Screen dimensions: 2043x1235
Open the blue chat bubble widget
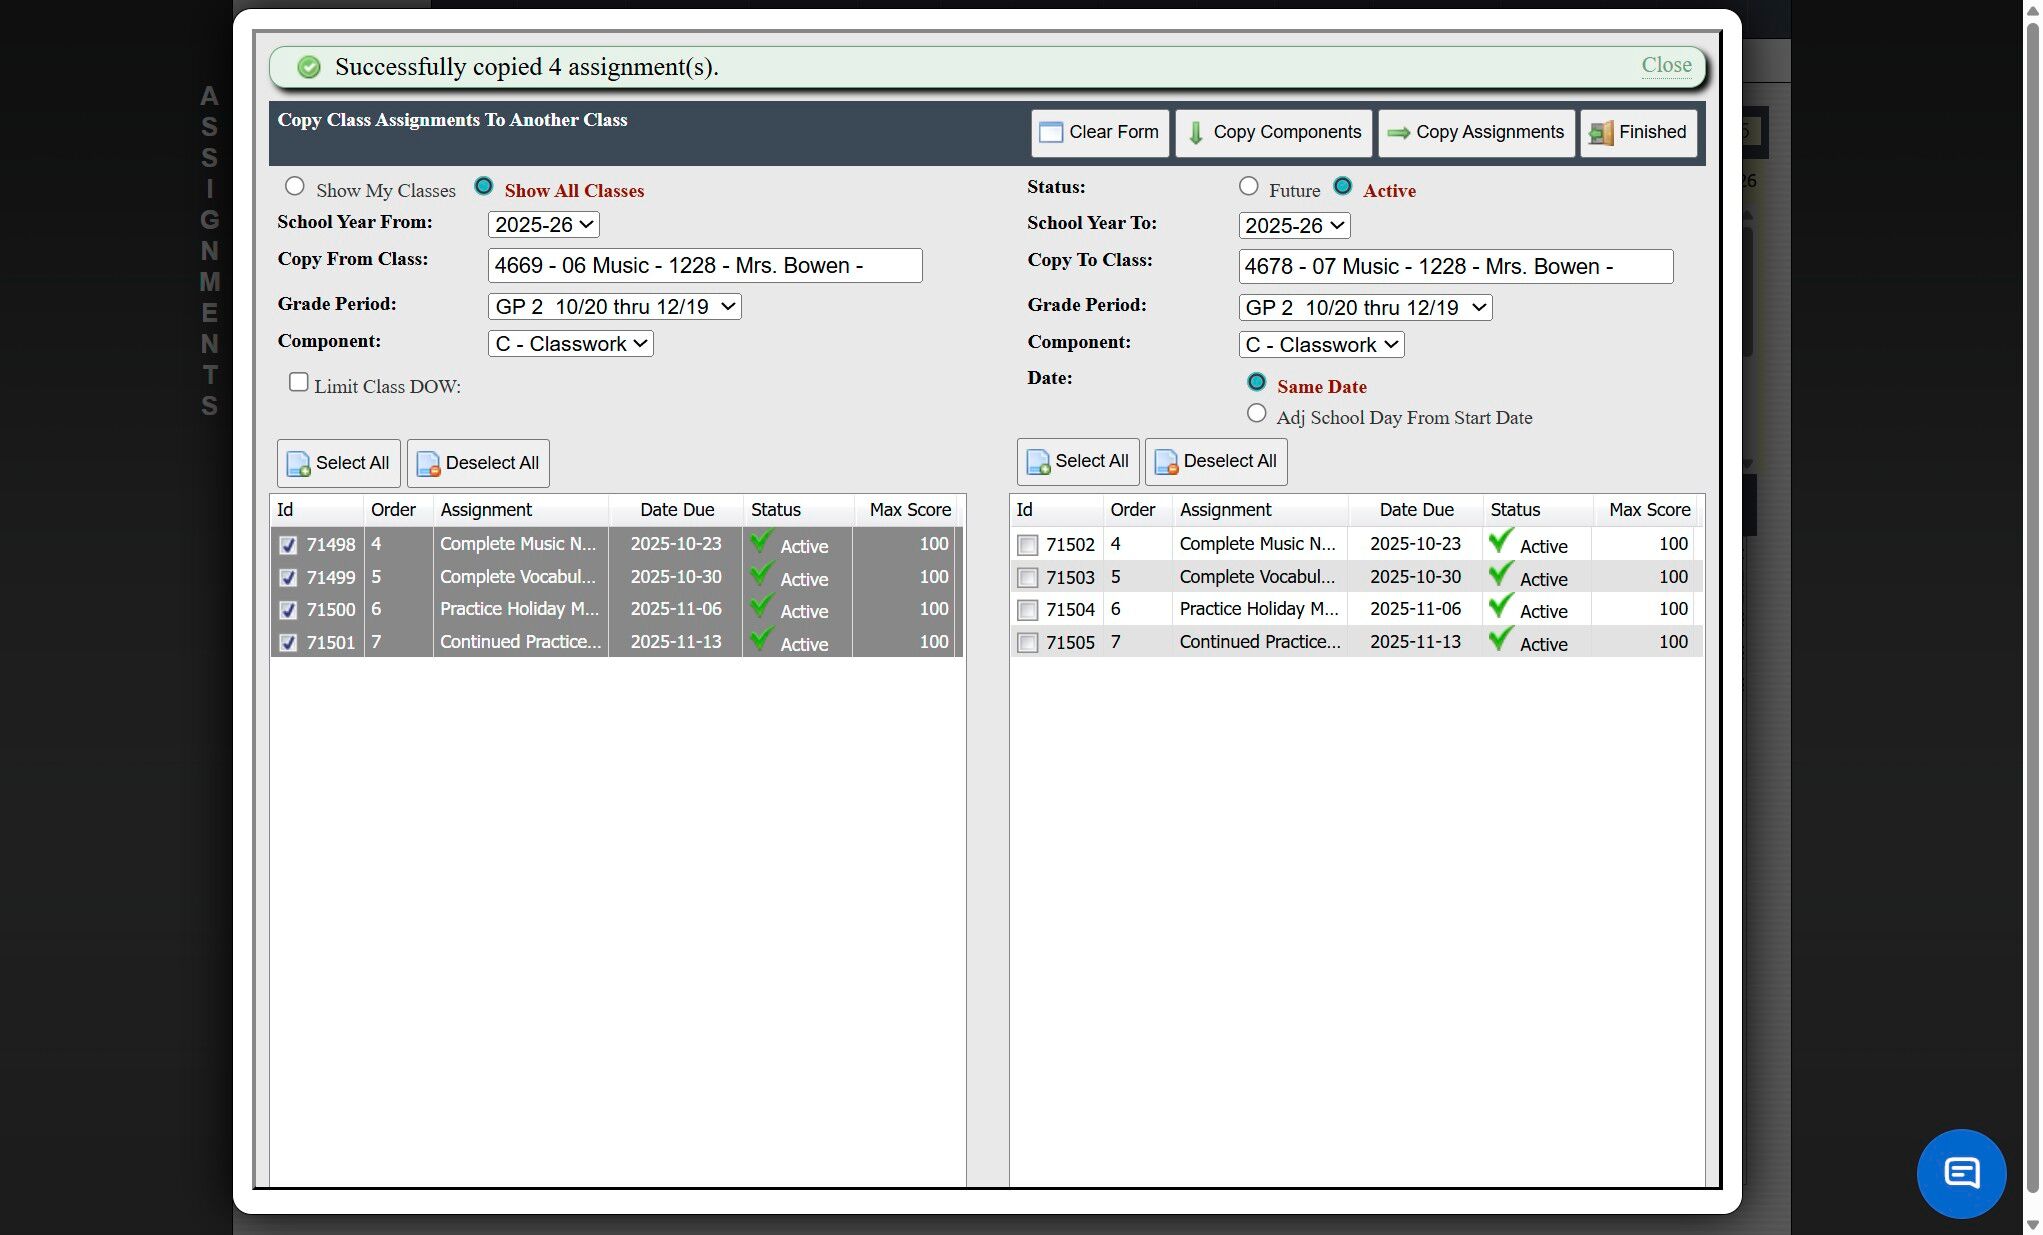pos(1960,1173)
